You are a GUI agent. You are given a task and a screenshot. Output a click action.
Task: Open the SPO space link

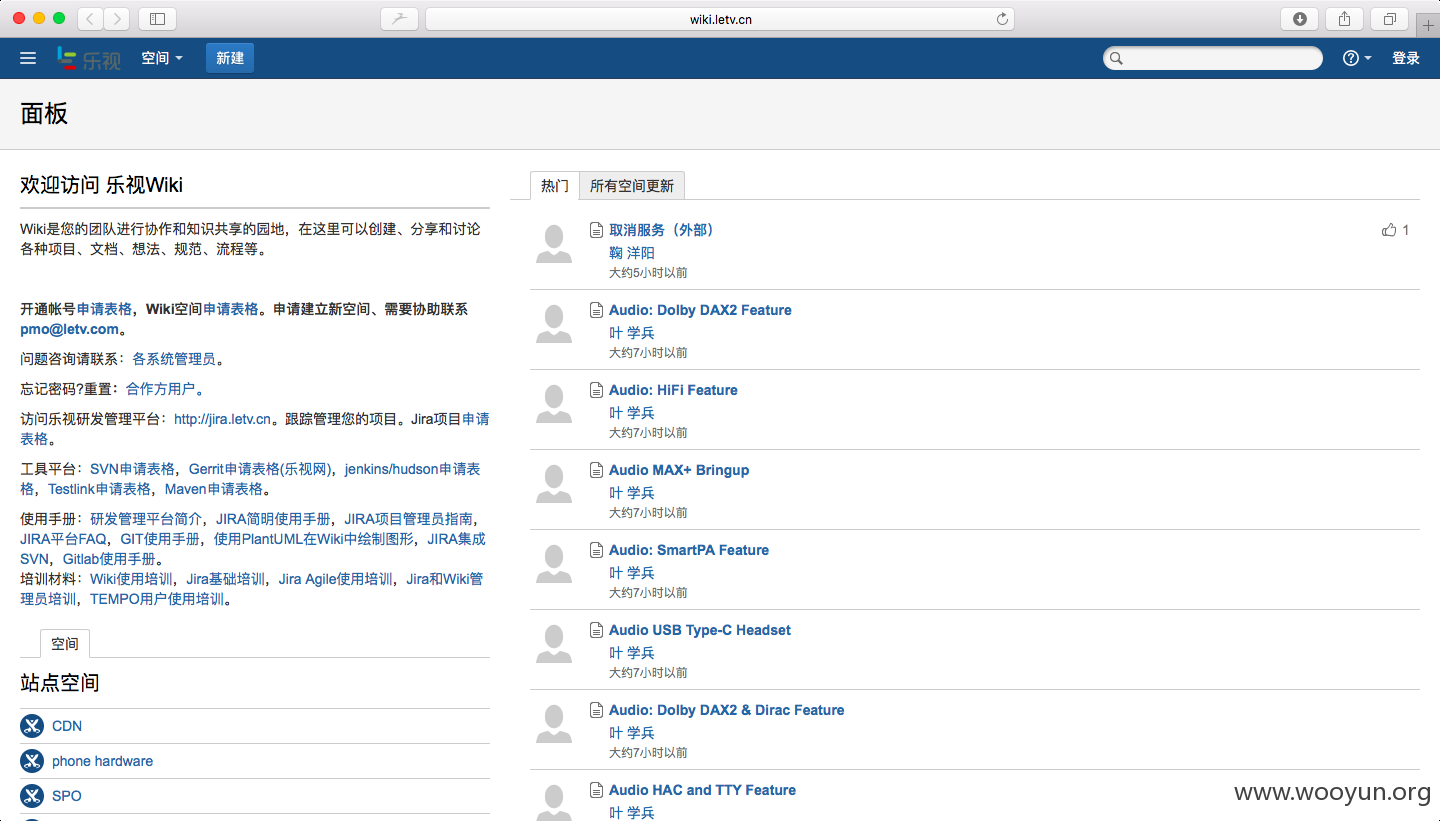67,796
